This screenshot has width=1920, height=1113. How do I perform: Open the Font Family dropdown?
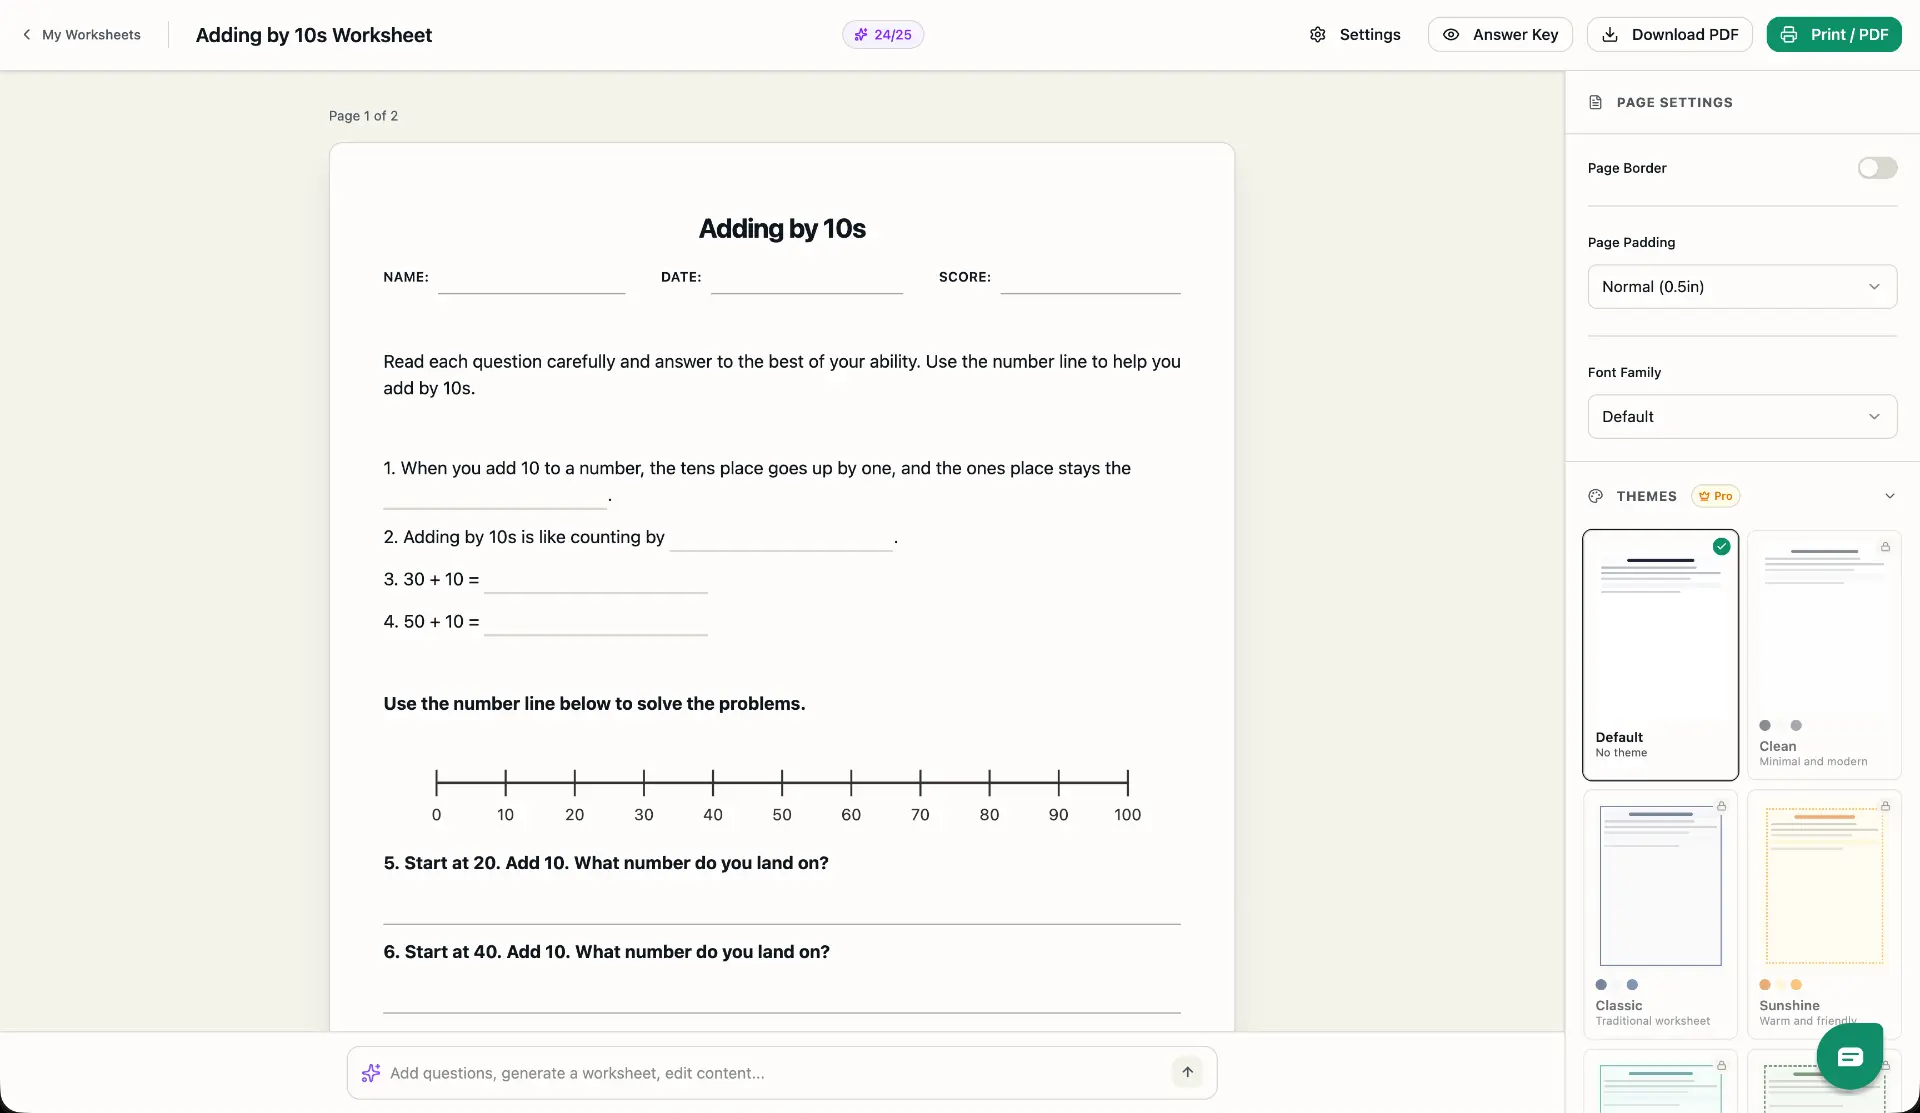tap(1742, 417)
